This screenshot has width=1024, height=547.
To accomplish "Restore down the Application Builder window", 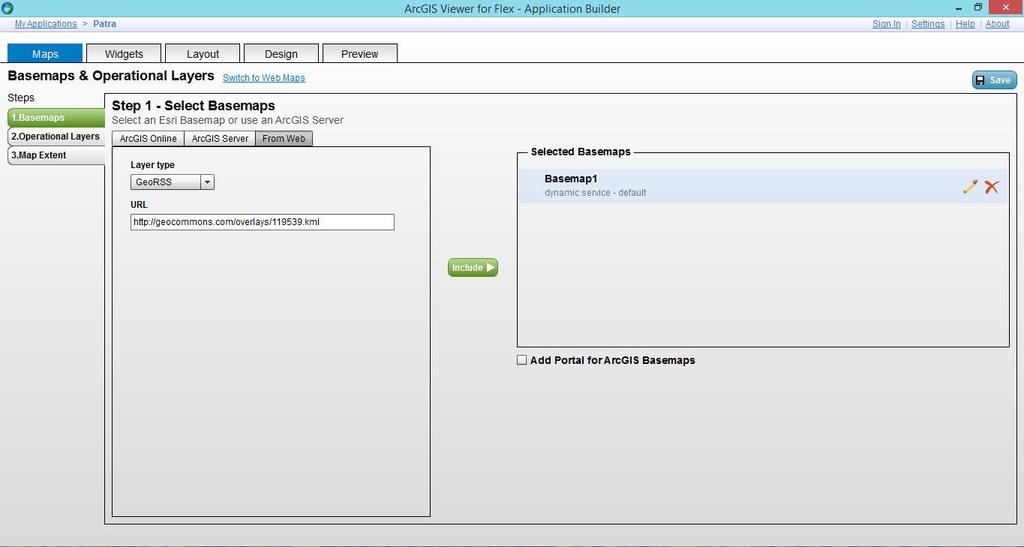I will pos(978,8).
